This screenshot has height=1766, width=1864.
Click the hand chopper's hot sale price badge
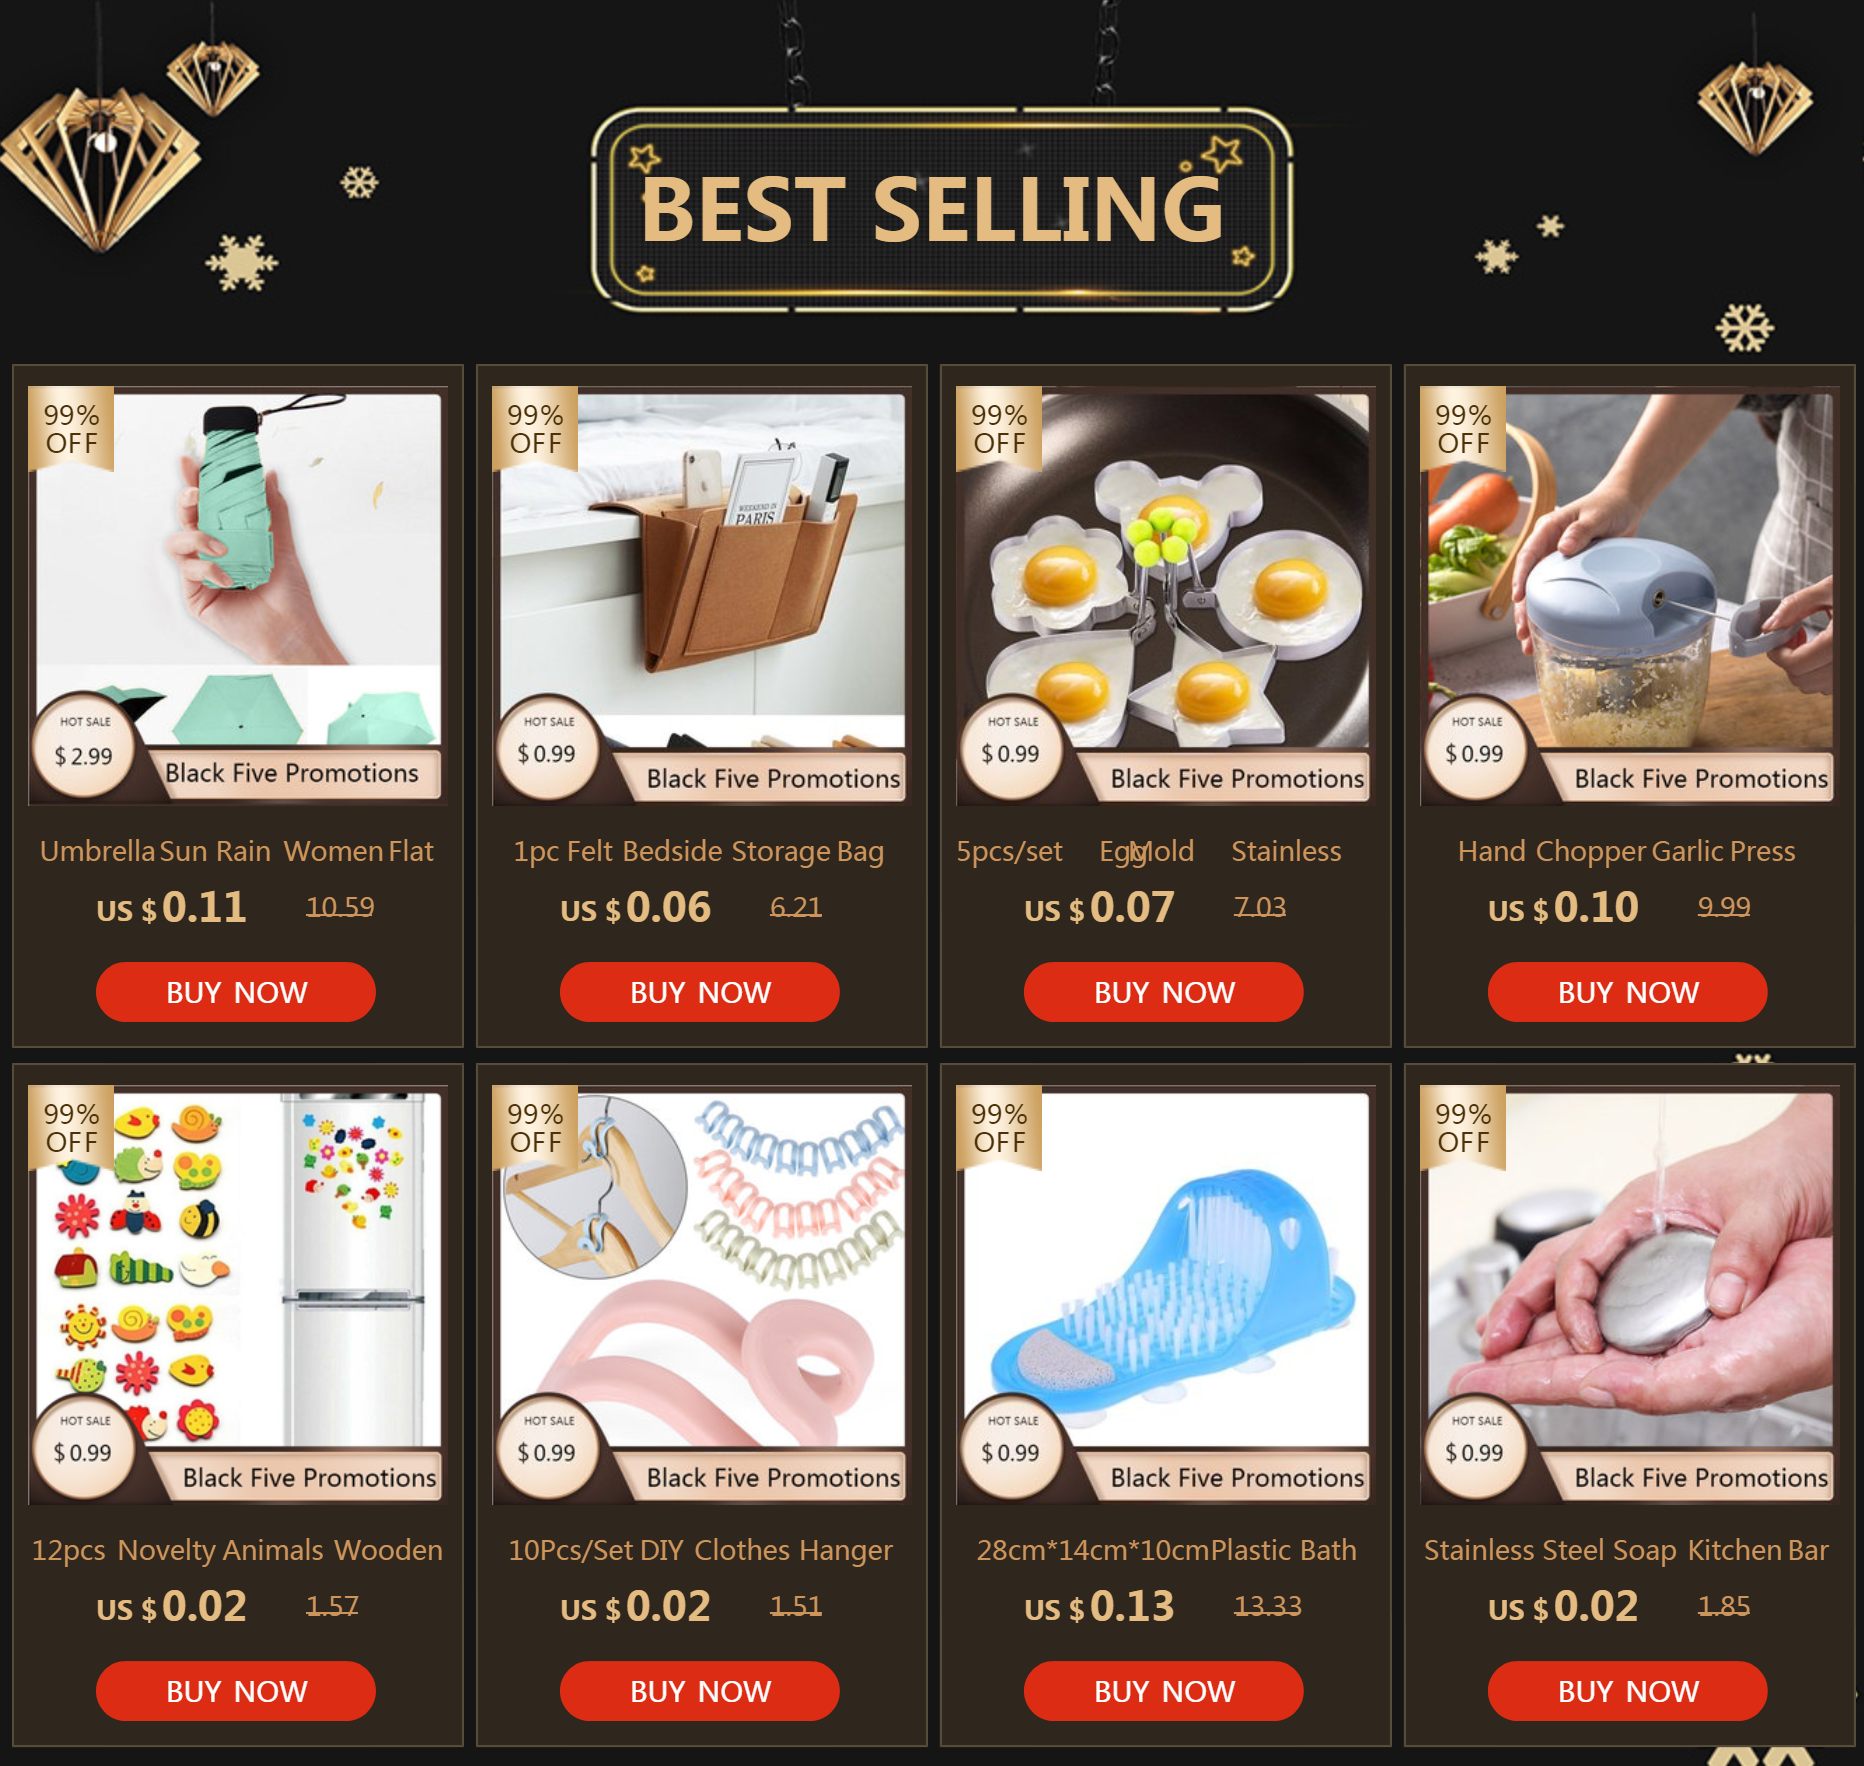pos(1475,746)
